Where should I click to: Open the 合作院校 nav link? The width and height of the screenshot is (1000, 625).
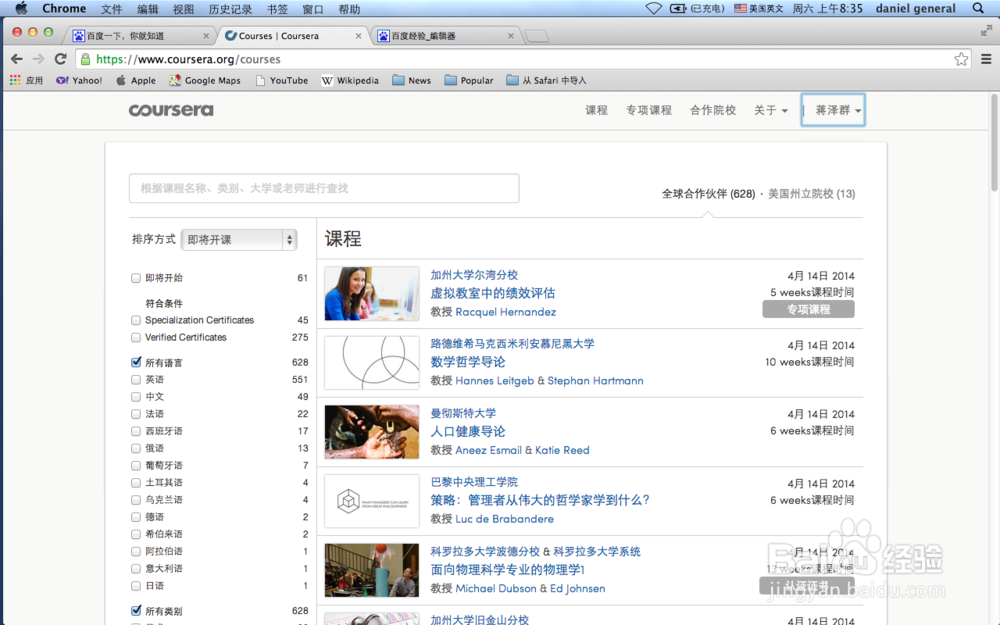pyautogui.click(x=713, y=110)
